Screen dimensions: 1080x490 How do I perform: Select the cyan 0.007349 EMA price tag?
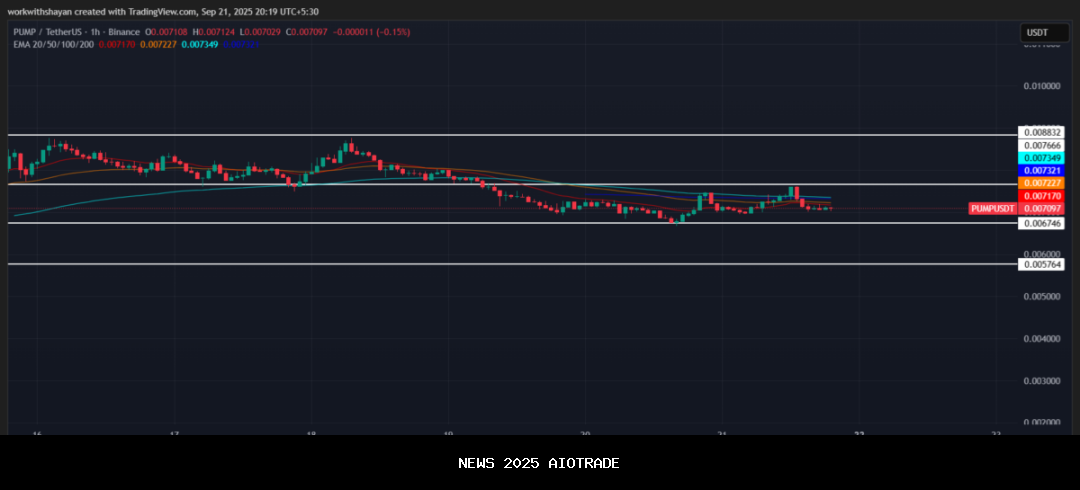[1042, 158]
